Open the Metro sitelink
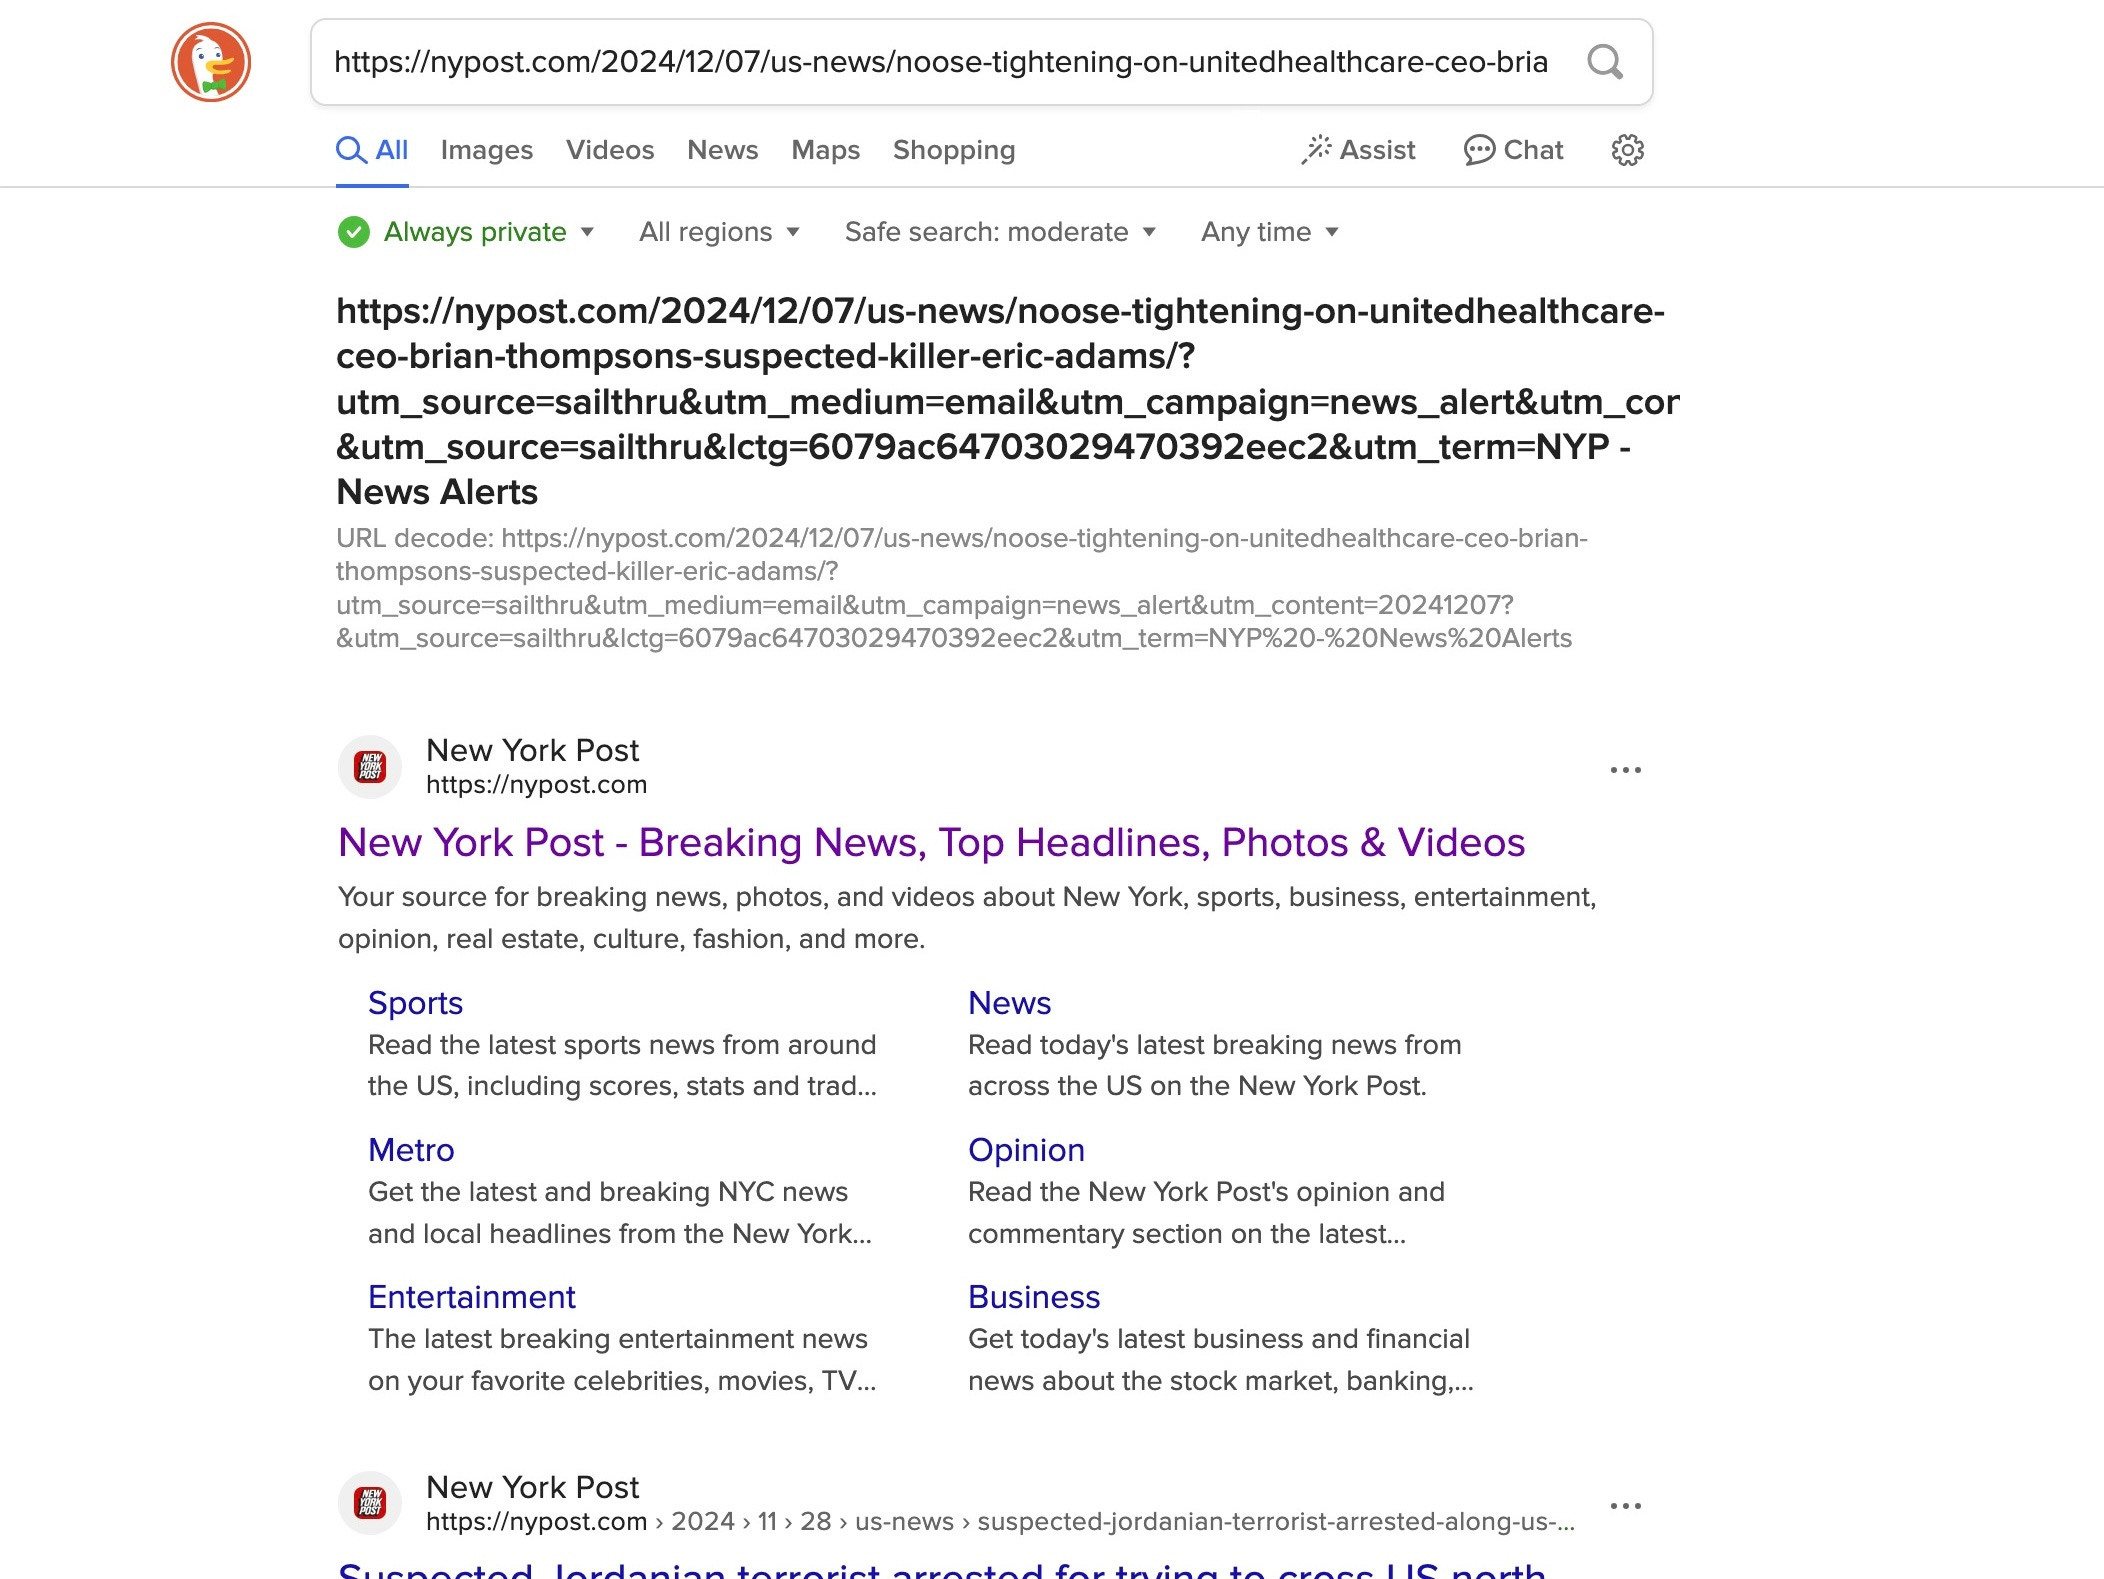Screen dimensions: 2104x1579 click(x=411, y=1150)
